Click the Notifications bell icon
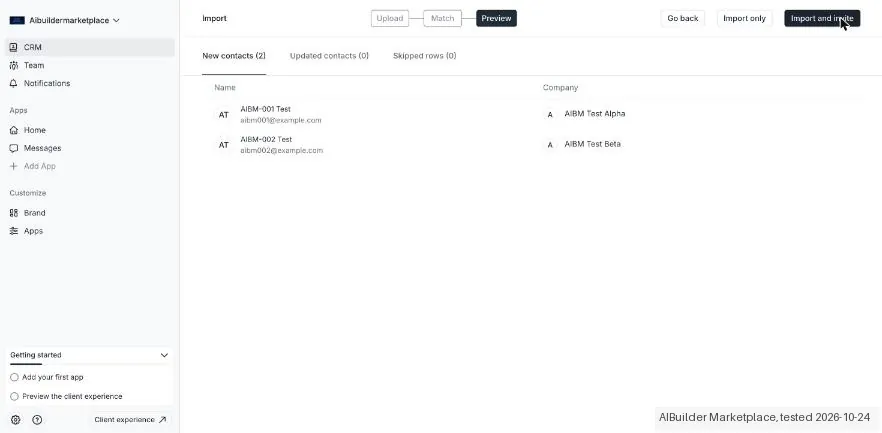This screenshot has height=433, width=882. [14, 83]
